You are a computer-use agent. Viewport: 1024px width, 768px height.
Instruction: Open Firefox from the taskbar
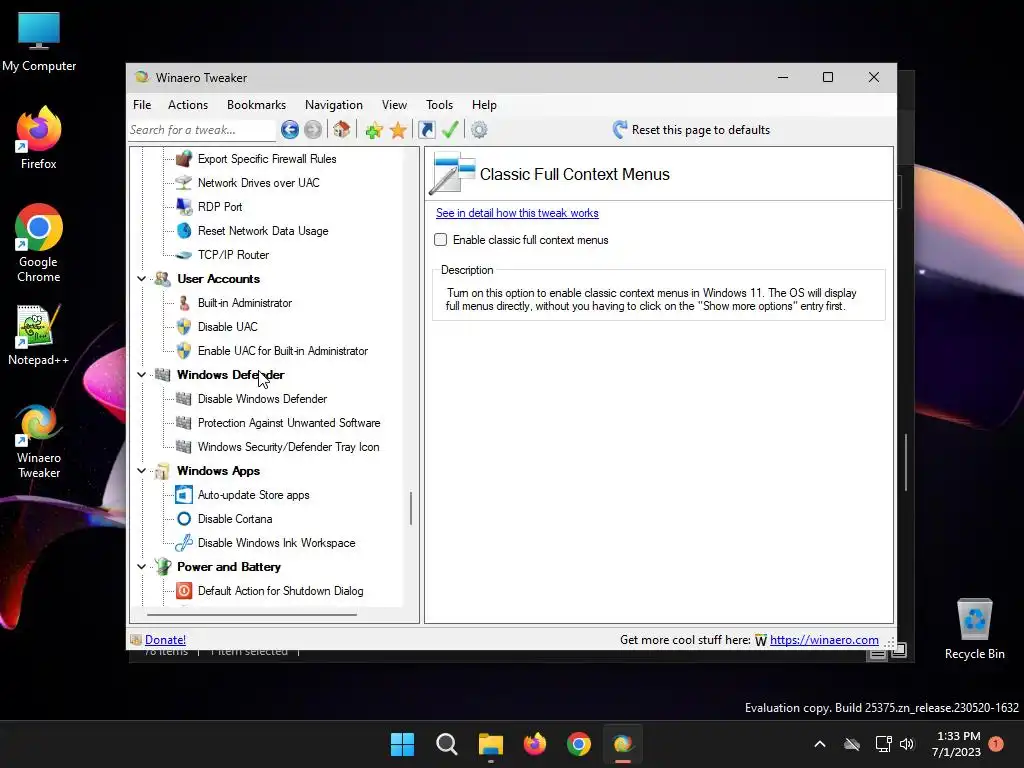535,744
